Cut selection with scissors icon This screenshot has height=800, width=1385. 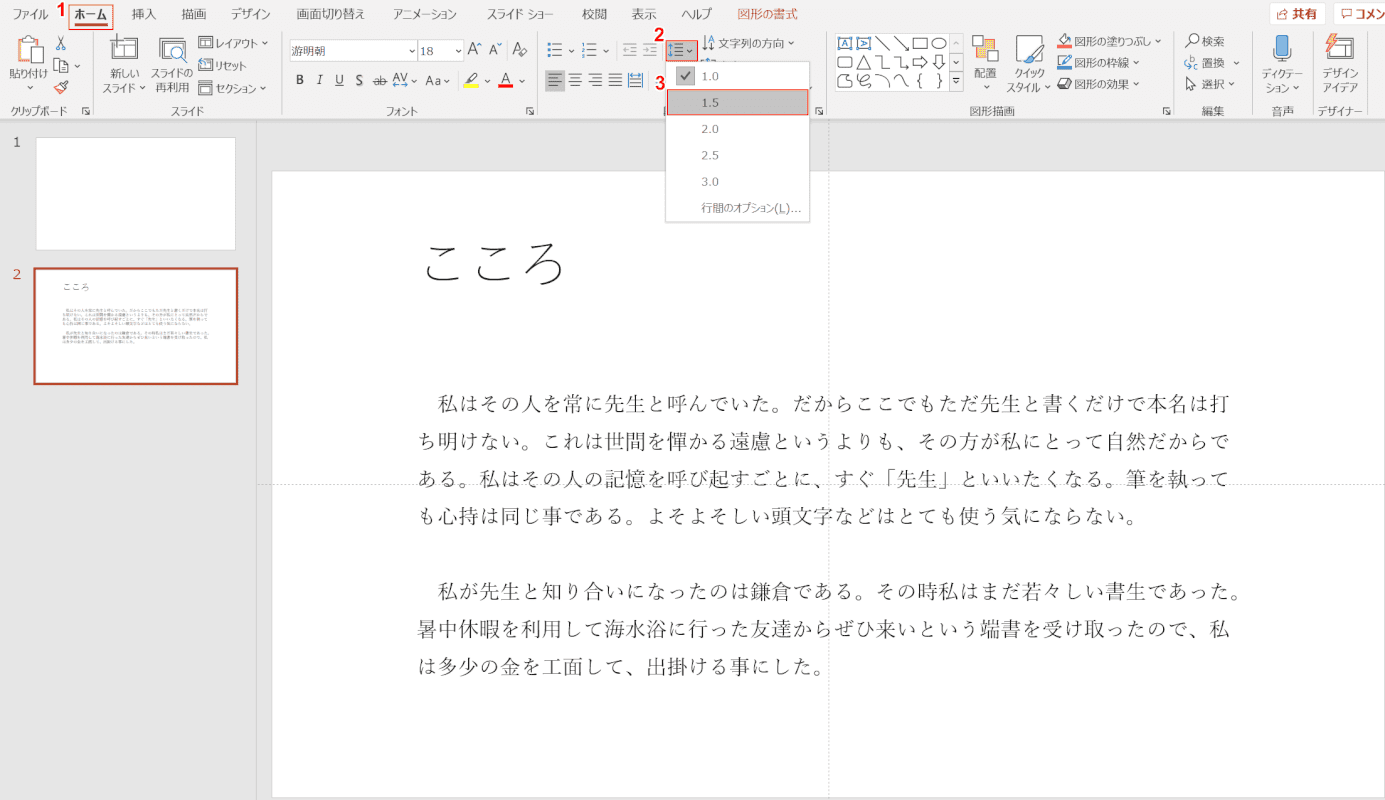click(61, 44)
